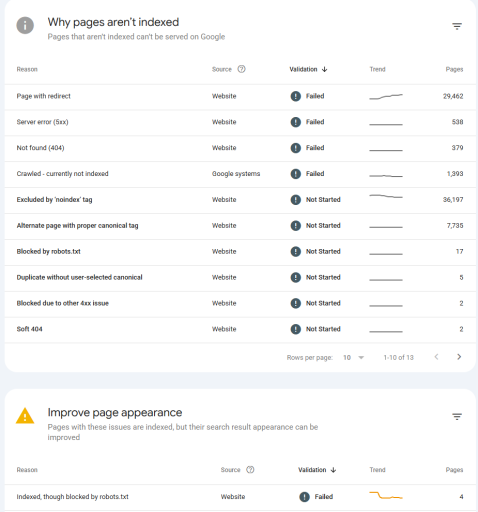Open the Server error (5xx) row
Image resolution: width=478 pixels, height=512 pixels.
[240, 122]
